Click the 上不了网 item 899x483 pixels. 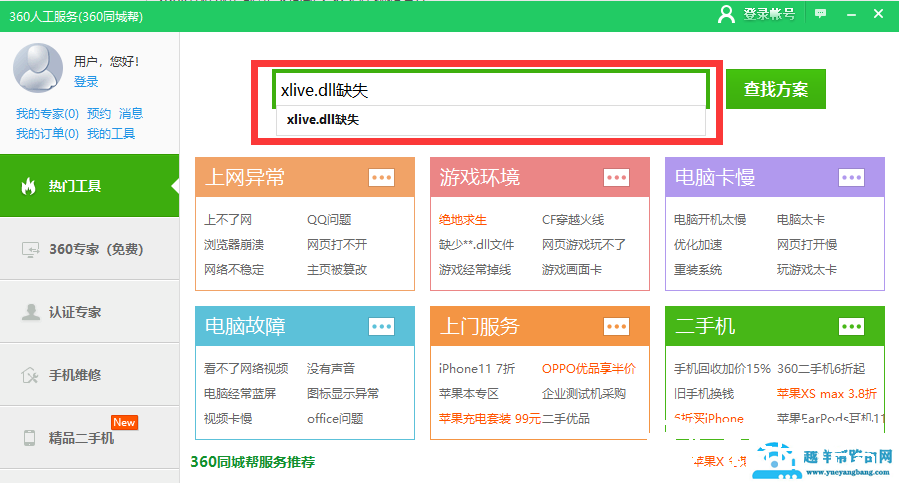228,220
